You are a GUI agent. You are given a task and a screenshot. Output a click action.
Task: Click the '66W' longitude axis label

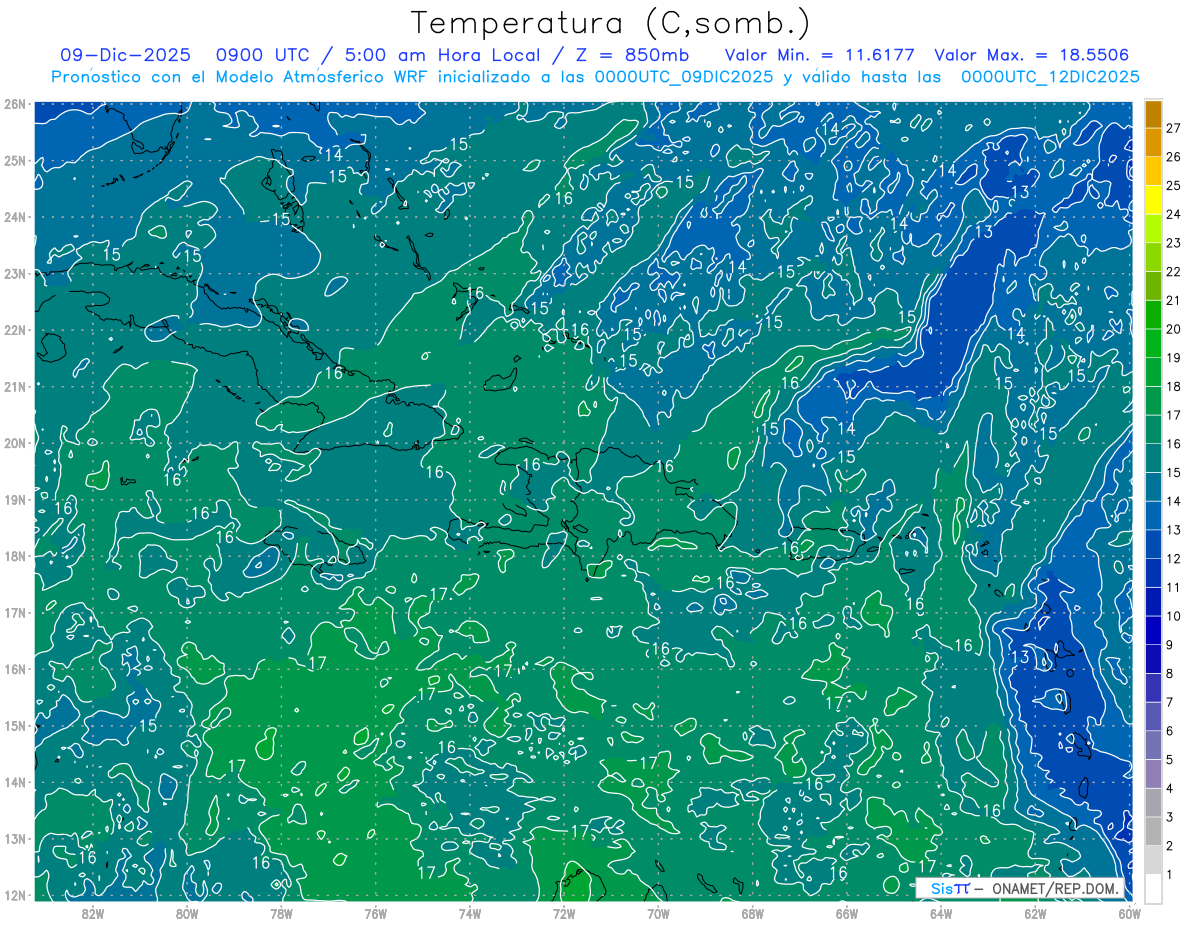click(x=847, y=913)
